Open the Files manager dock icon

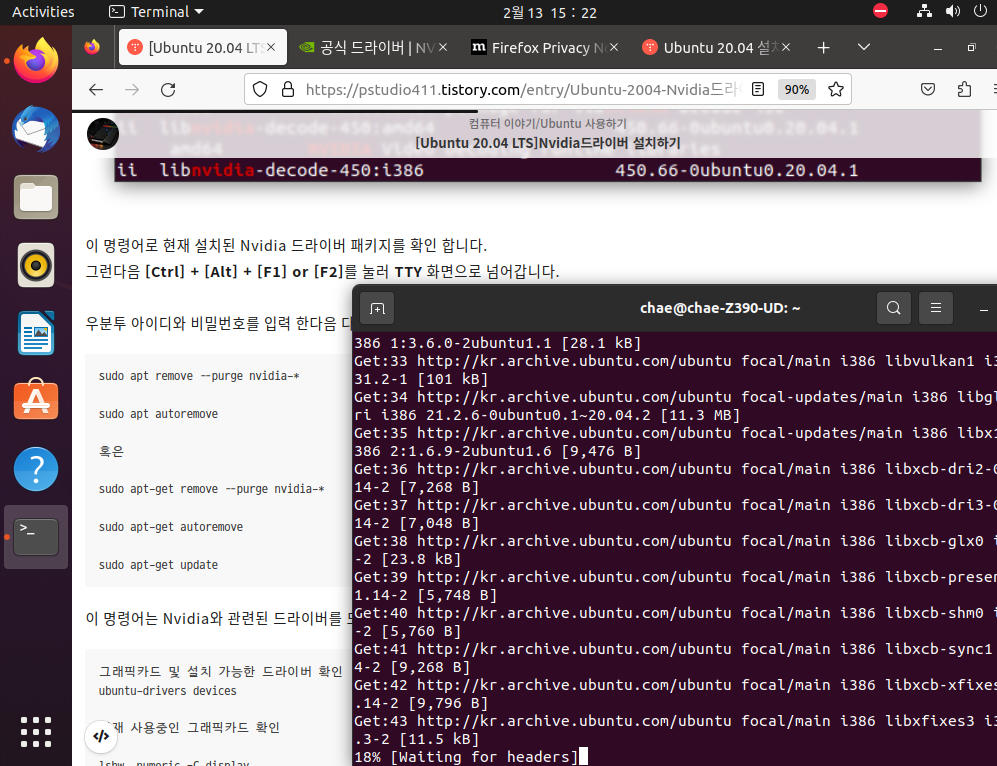(36, 197)
